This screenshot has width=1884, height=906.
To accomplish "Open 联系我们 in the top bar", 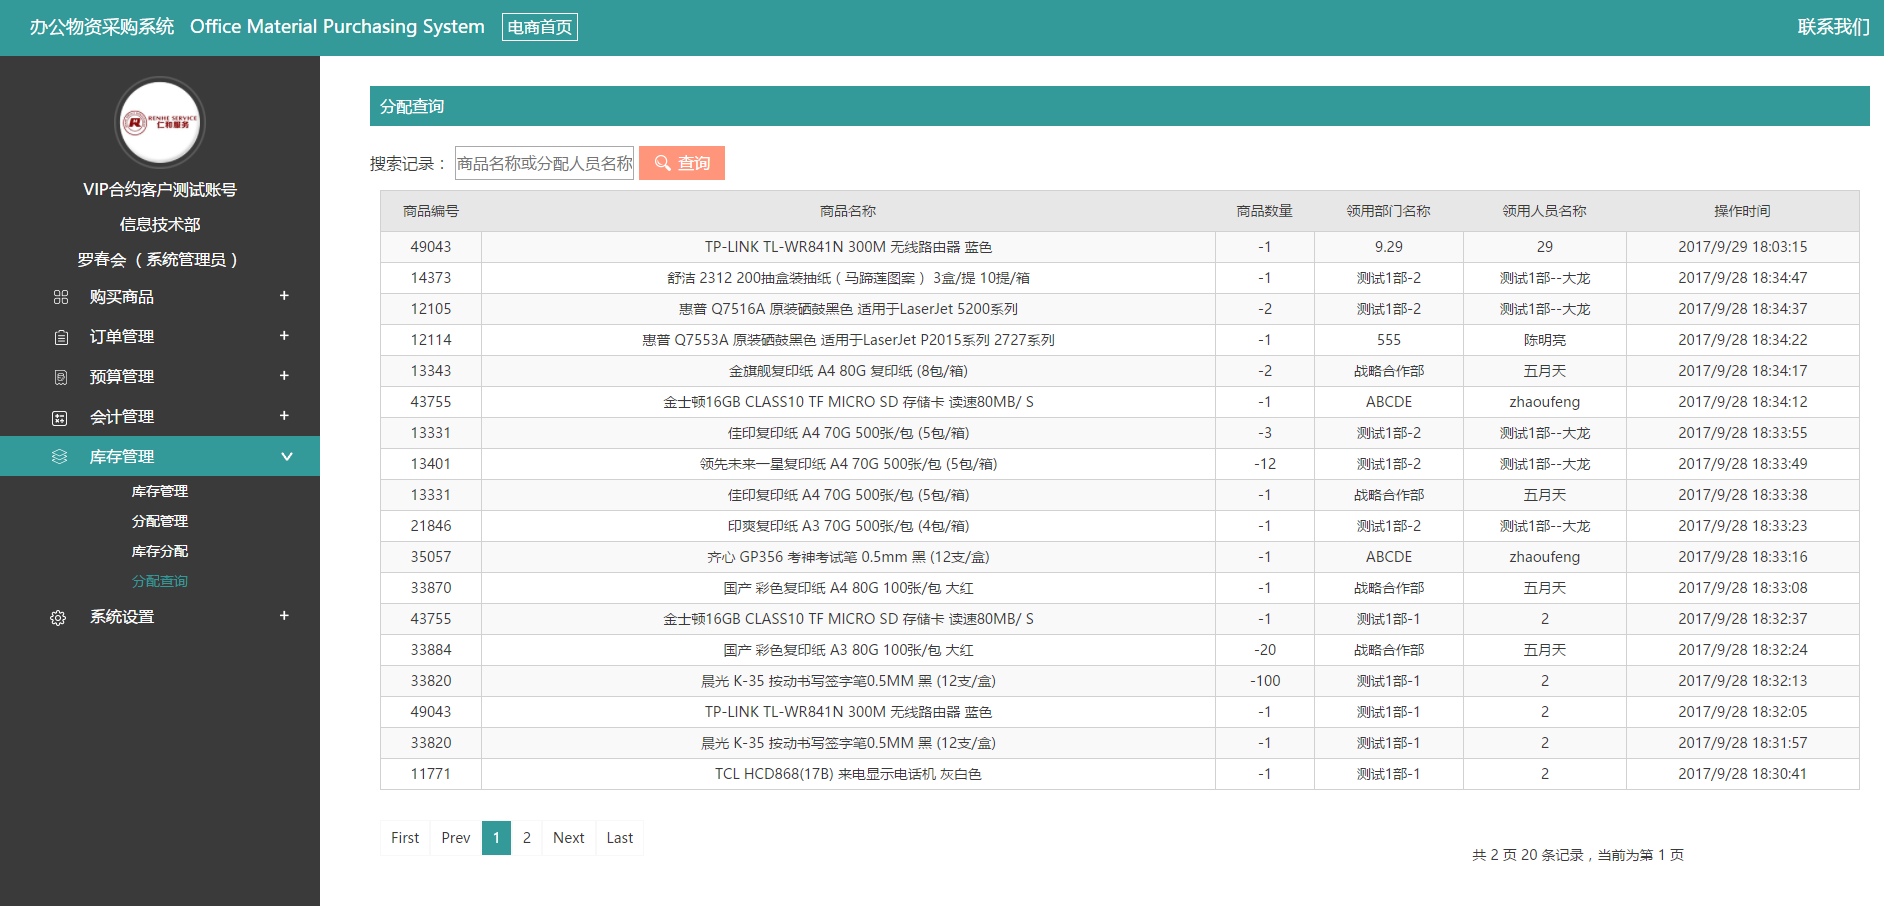I will click(1832, 27).
